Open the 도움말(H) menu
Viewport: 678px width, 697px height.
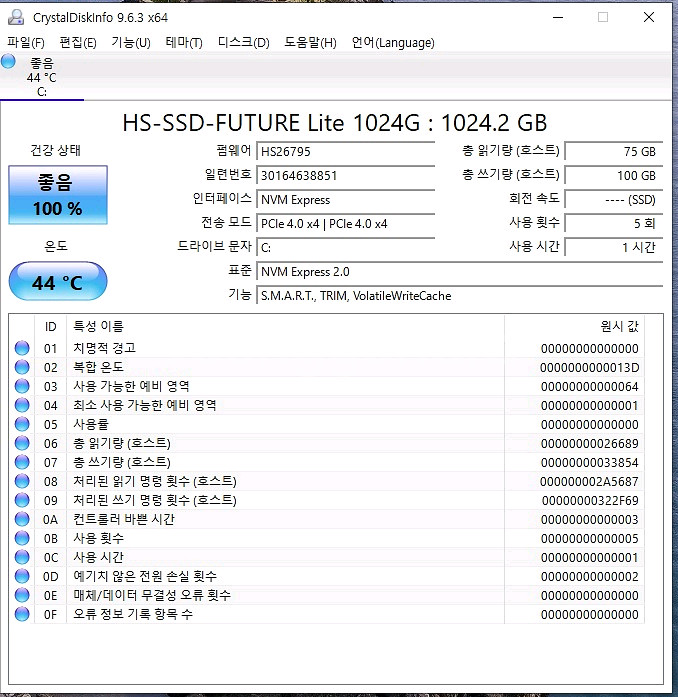(310, 43)
